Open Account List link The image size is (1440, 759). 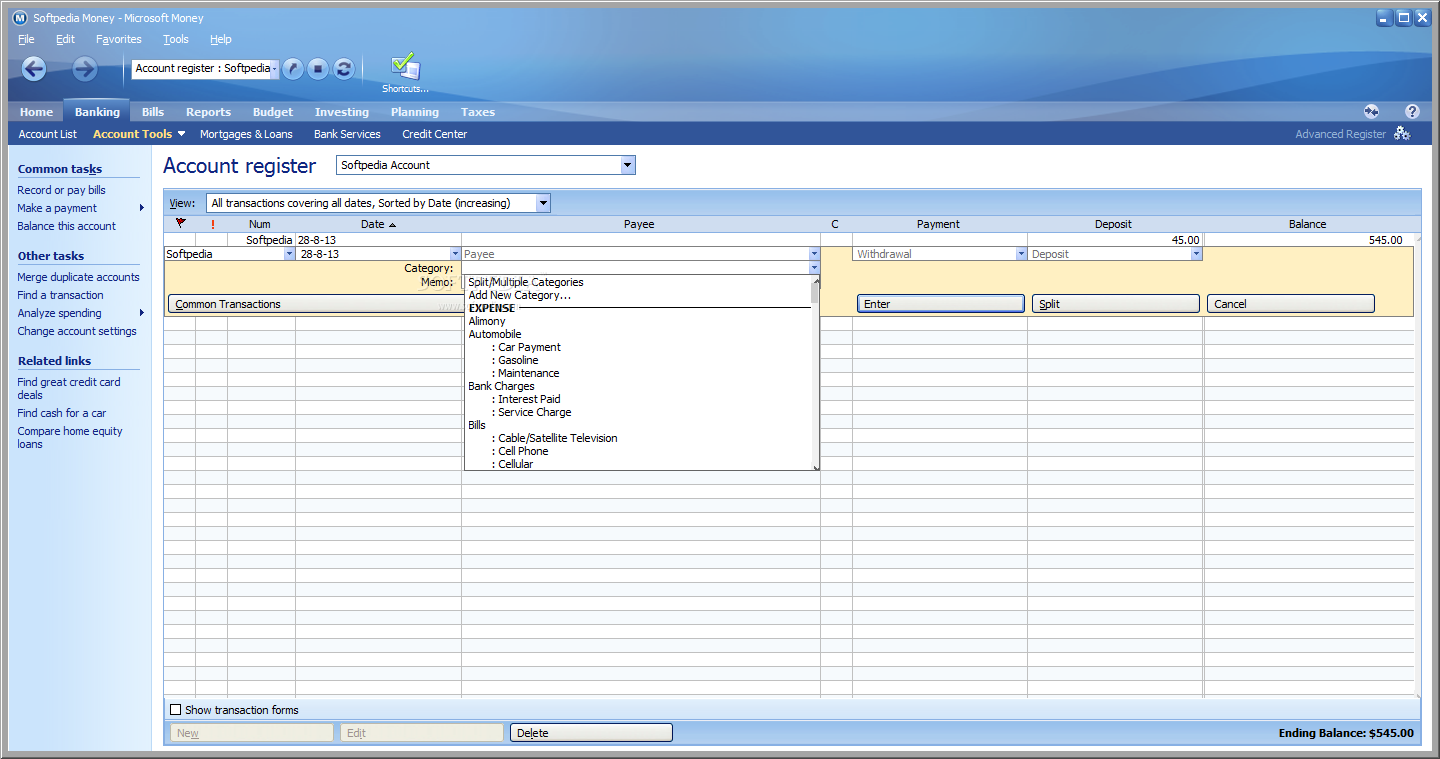(48, 134)
